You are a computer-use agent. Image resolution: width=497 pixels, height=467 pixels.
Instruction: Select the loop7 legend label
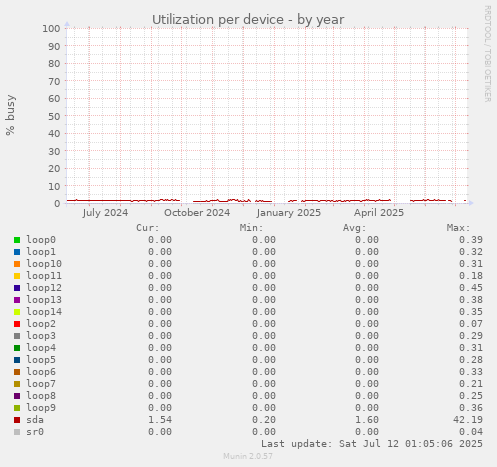pos(41,384)
